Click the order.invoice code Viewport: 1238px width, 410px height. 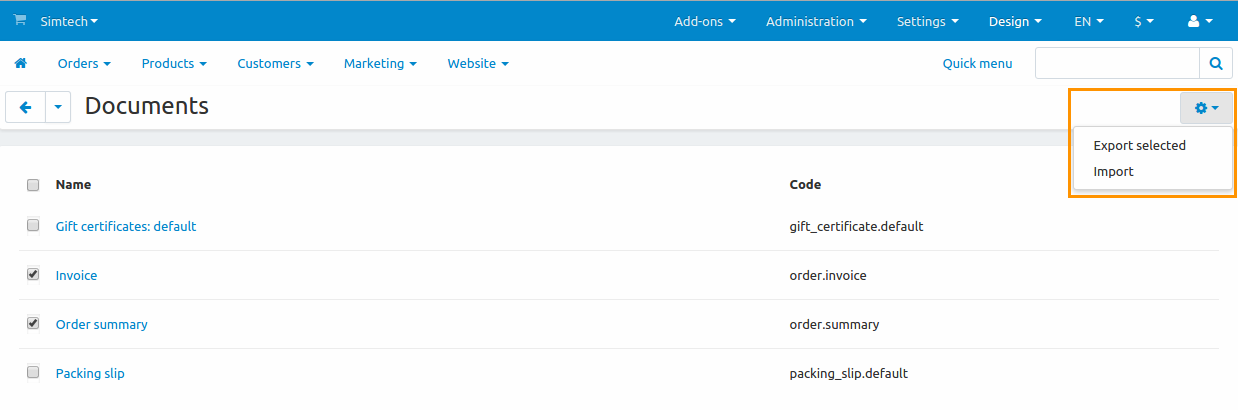pyautogui.click(x=828, y=275)
